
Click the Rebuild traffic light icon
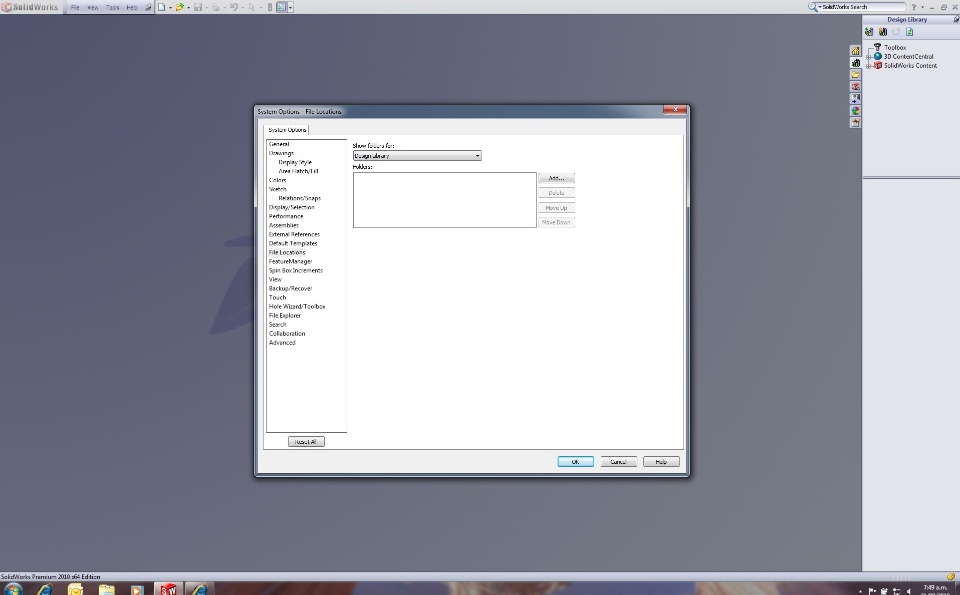269,7
